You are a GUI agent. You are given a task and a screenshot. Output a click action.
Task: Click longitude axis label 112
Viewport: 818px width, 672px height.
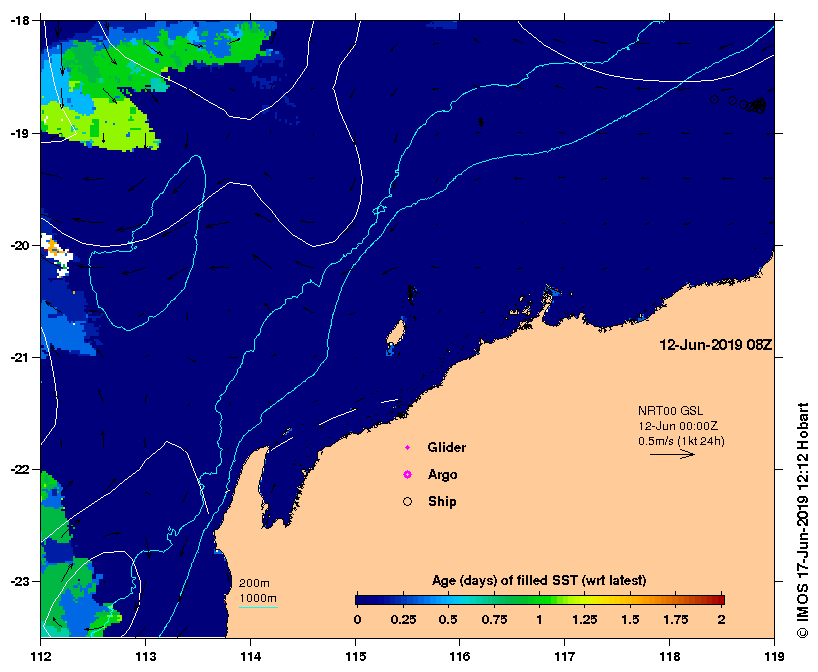click(x=41, y=656)
